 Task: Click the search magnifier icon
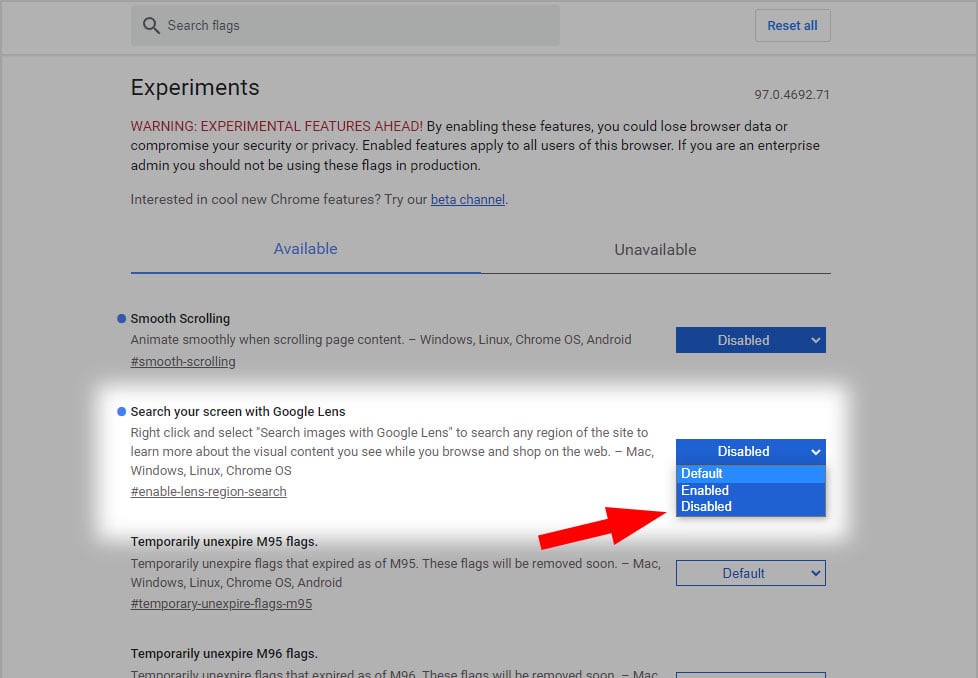click(151, 26)
